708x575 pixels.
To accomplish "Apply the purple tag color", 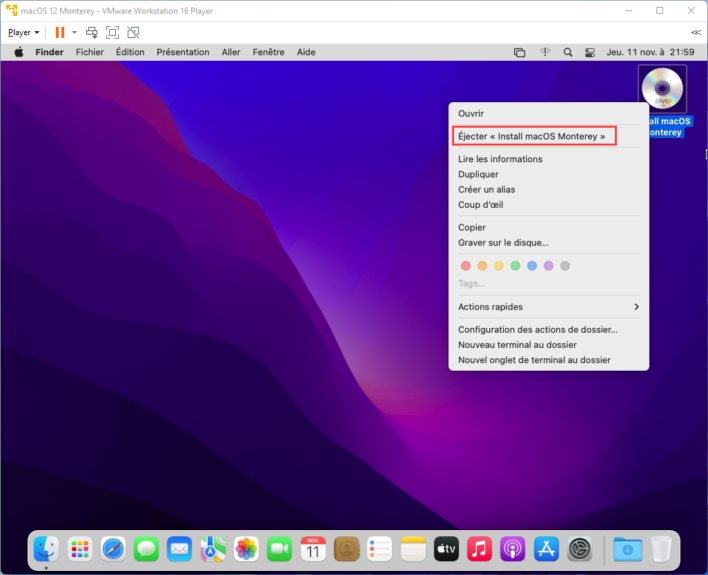I will [548, 266].
